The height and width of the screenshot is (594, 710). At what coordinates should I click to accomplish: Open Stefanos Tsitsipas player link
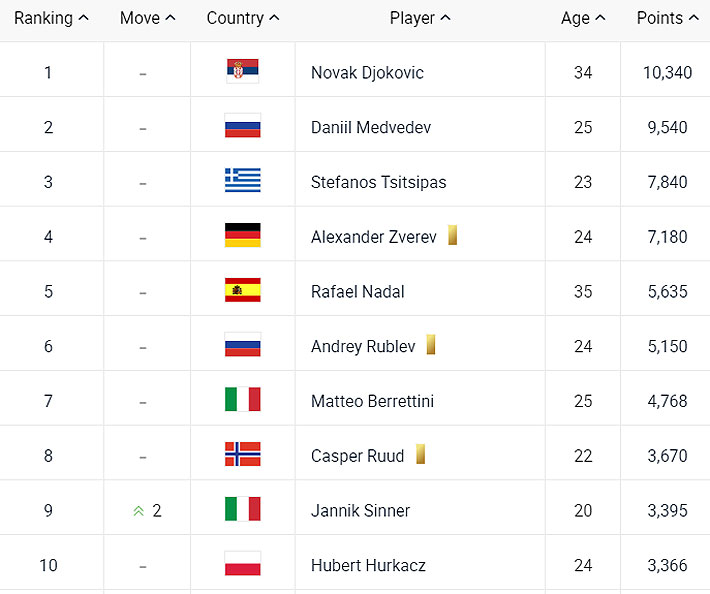point(378,182)
